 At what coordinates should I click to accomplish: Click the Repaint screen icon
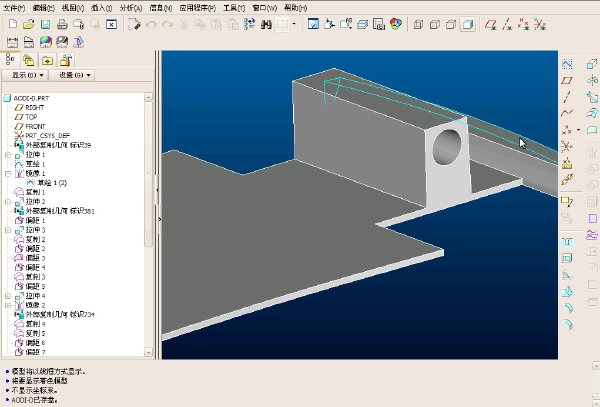pyautogui.click(x=313, y=24)
